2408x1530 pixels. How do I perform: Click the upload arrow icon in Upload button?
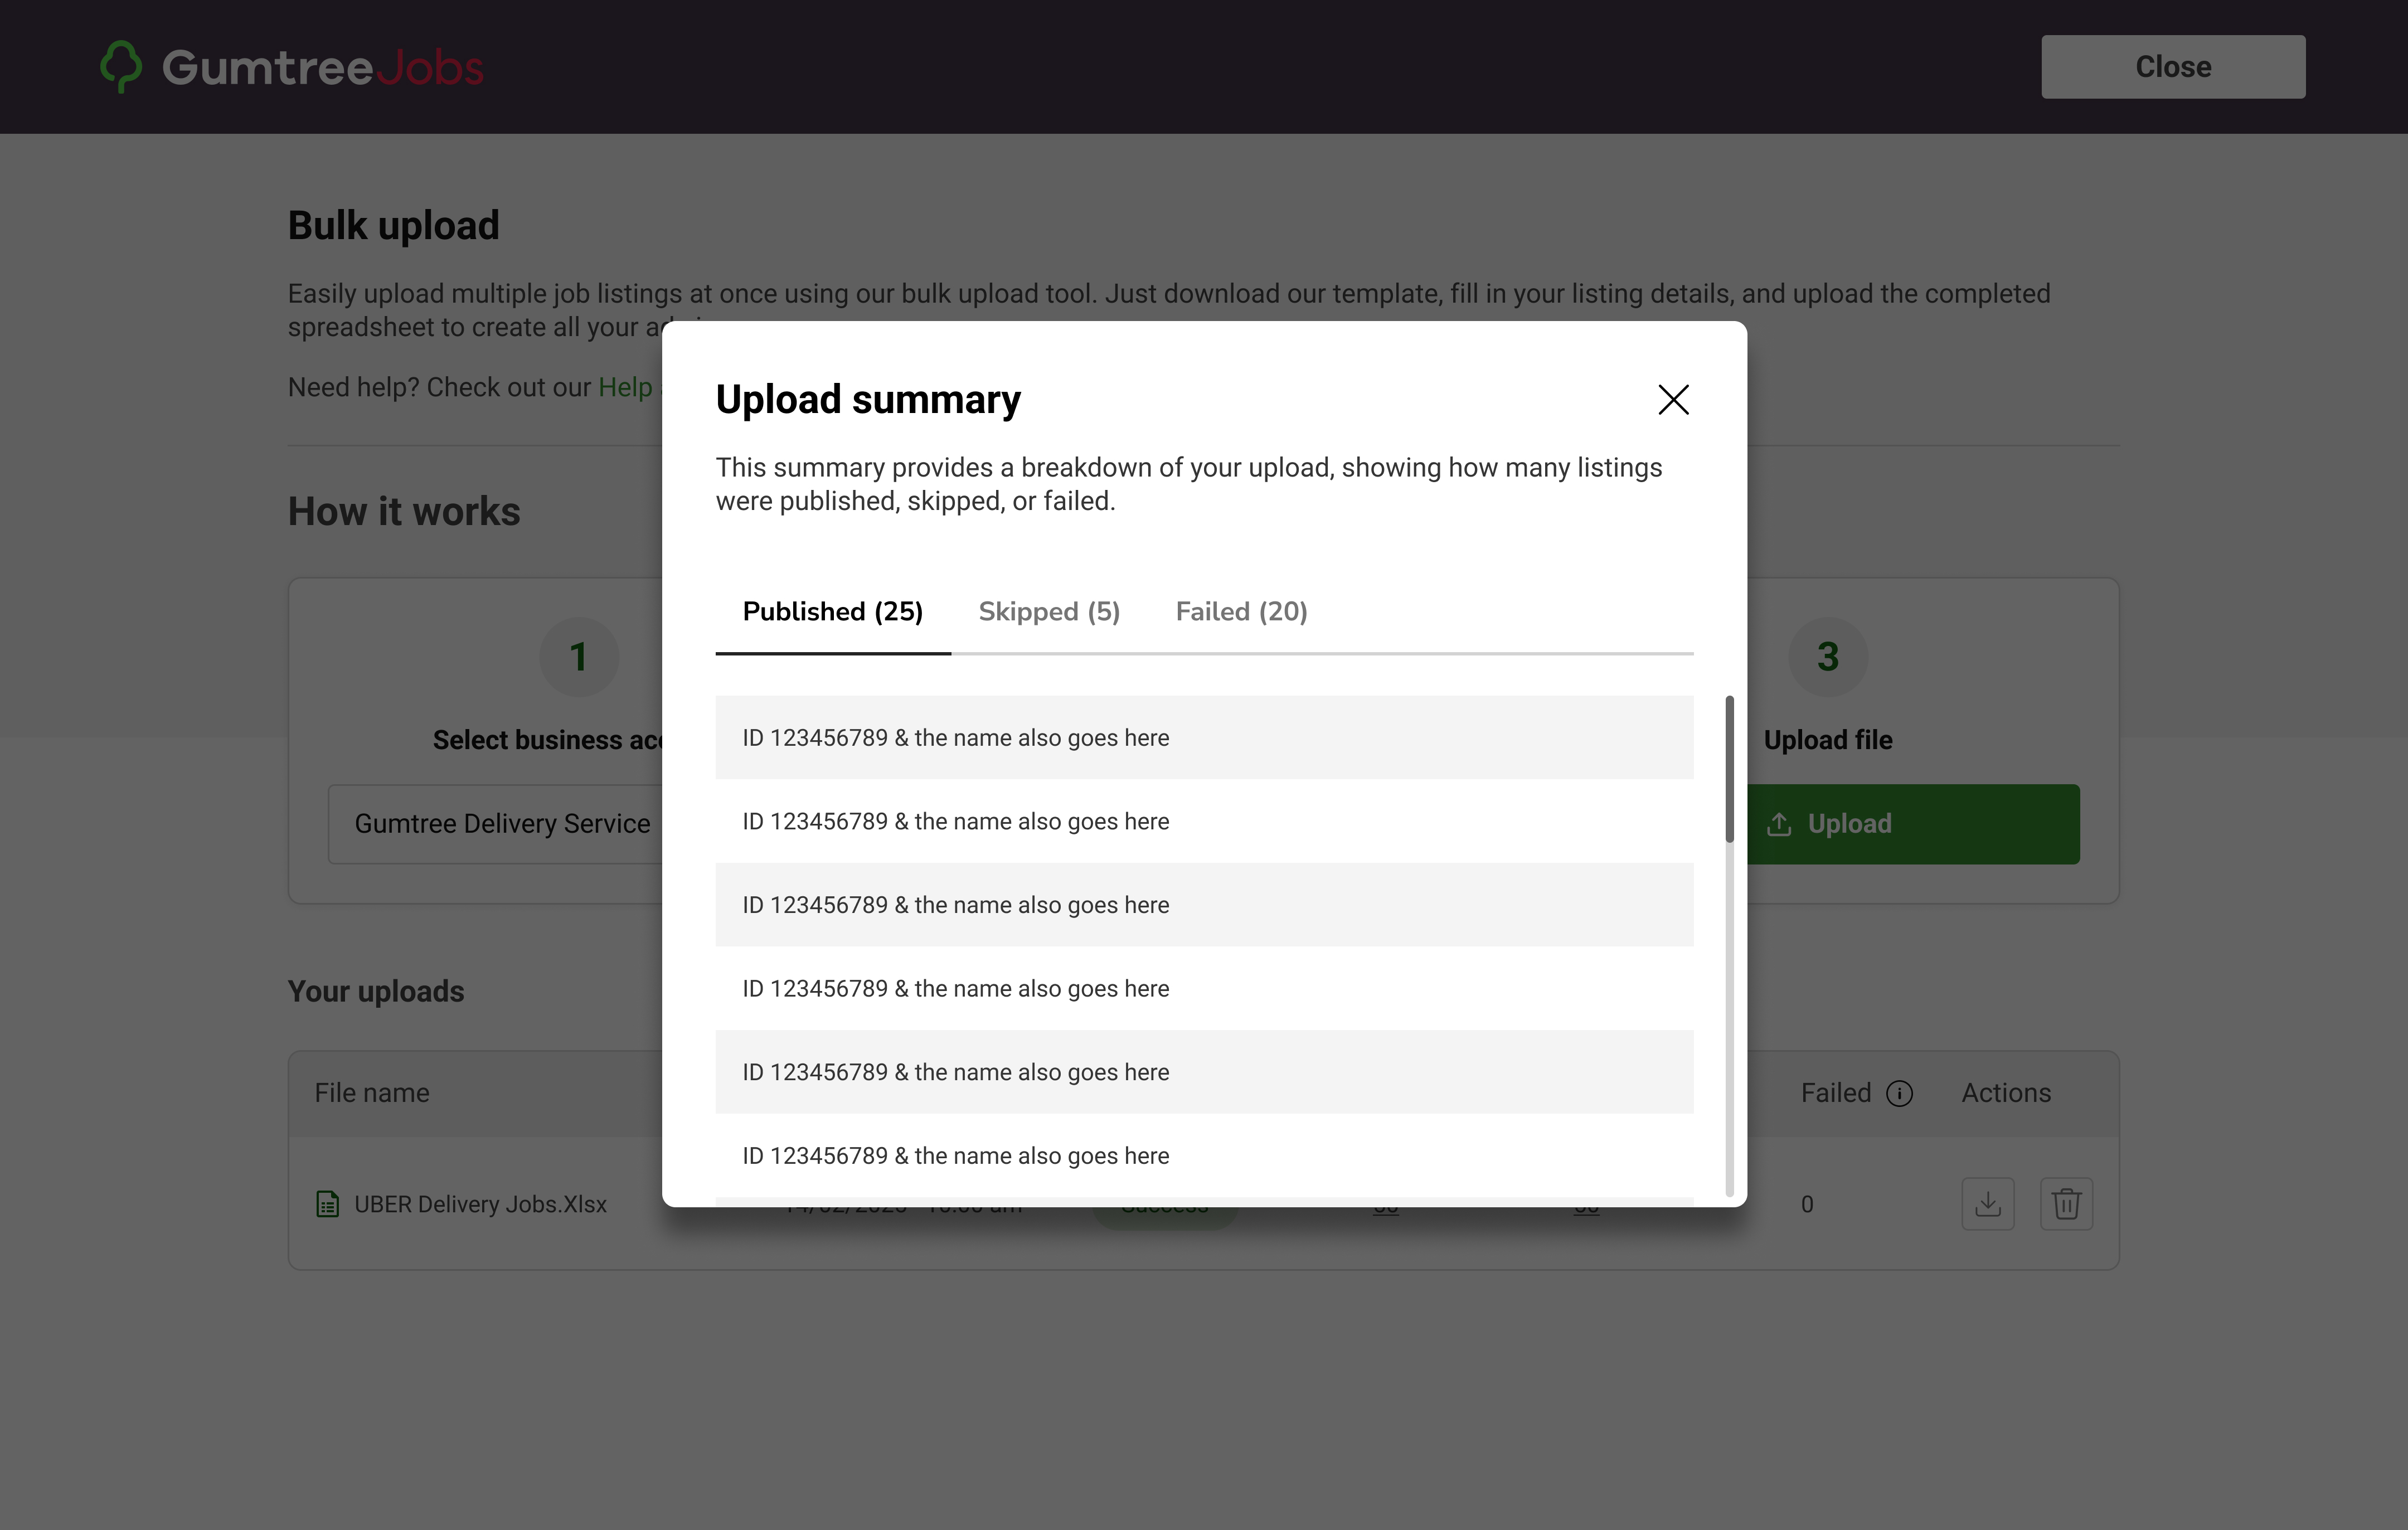coord(1779,824)
